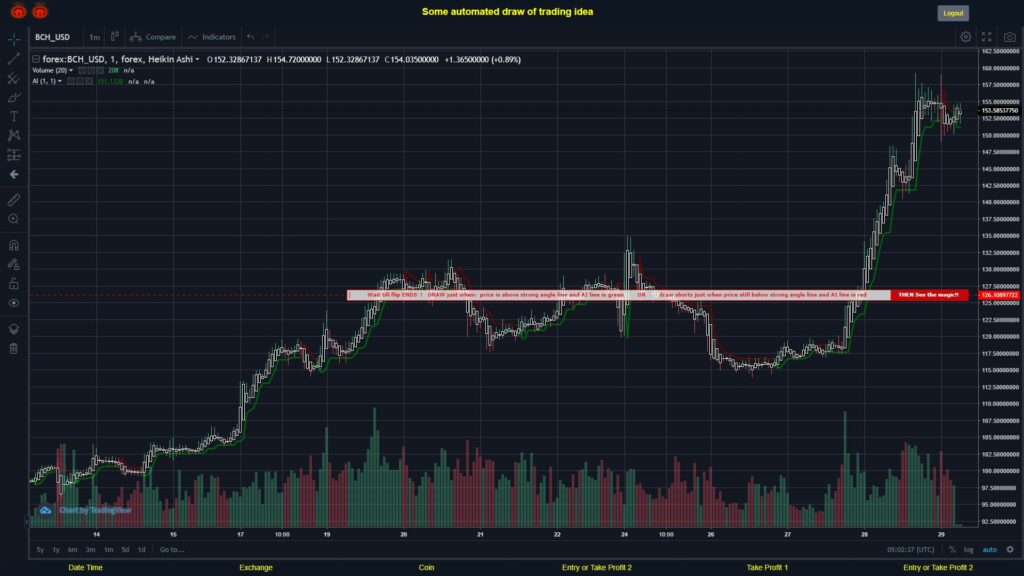Viewport: 1024px width, 576px height.
Task: Toggle log scale
Action: (x=968, y=549)
